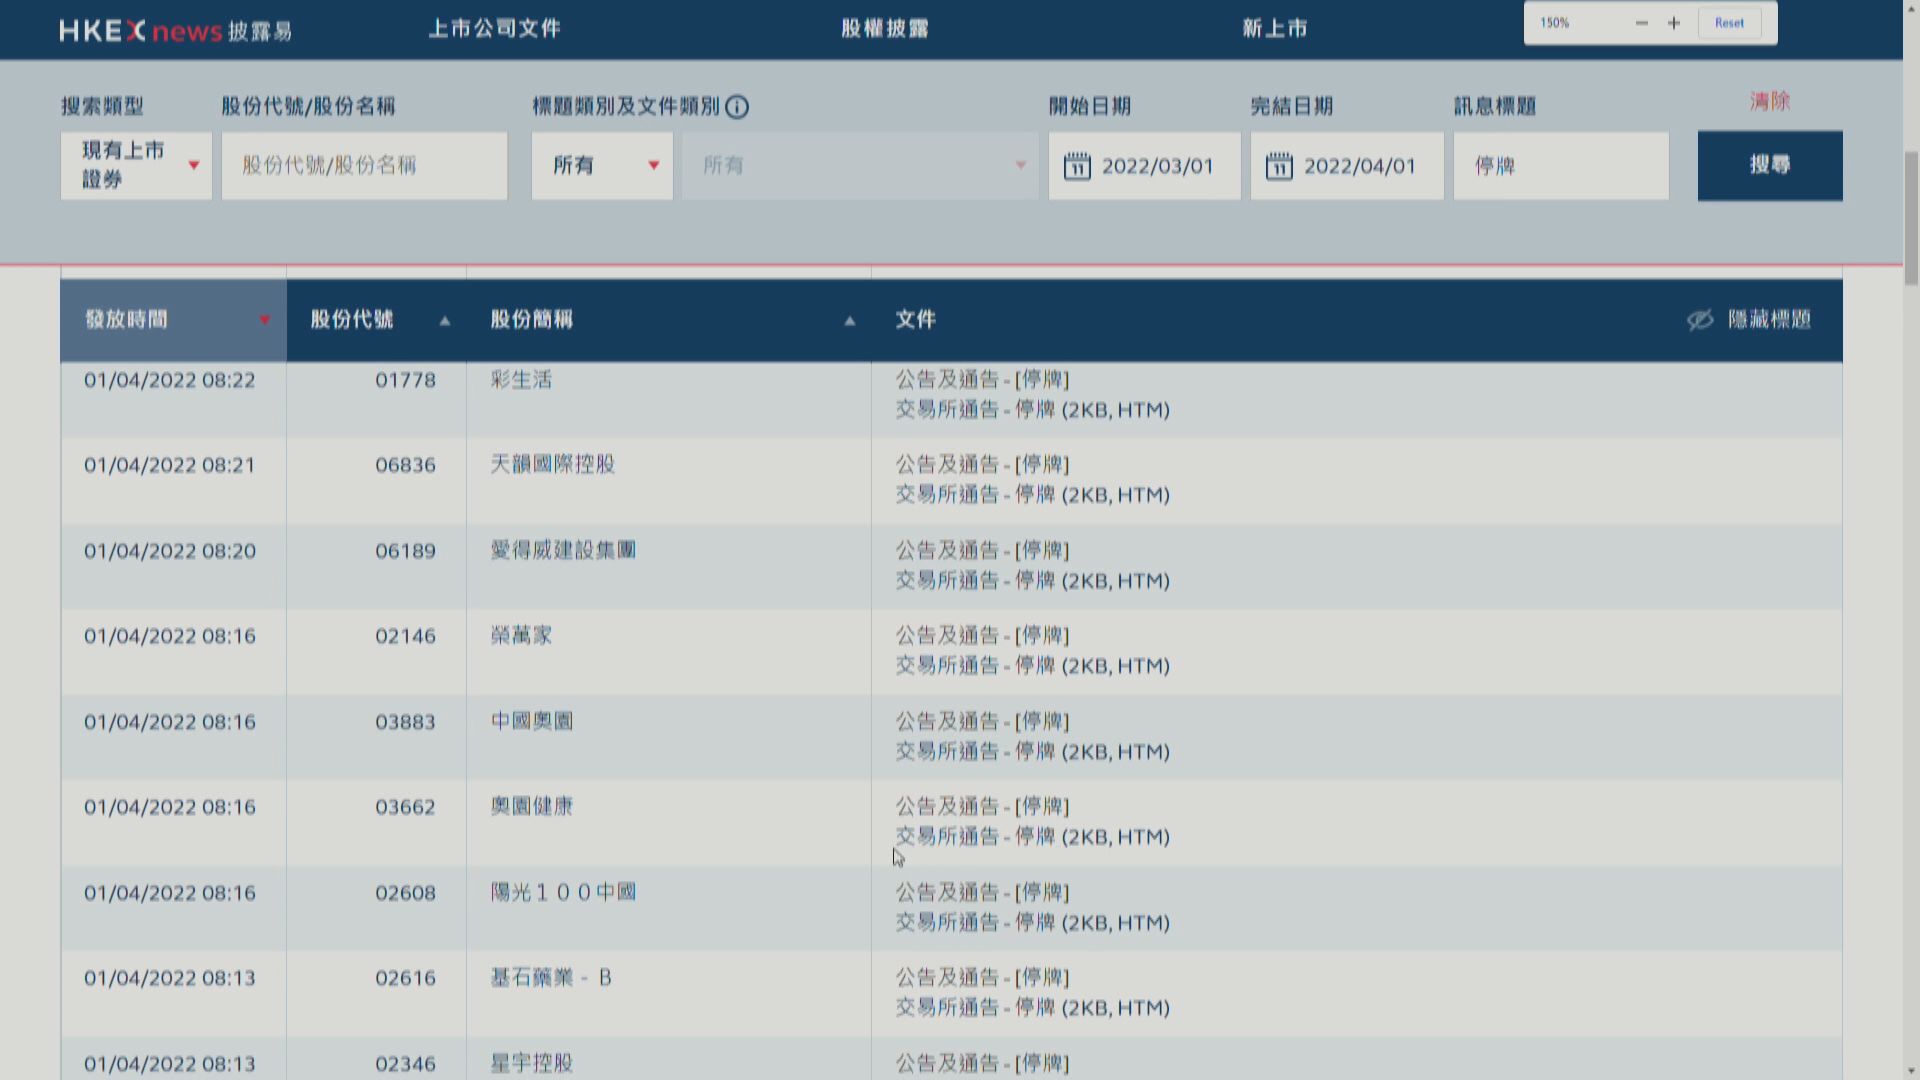Expand the 現有上市證券 search type dropdown
Image resolution: width=1920 pixels, height=1080 pixels.
136,165
